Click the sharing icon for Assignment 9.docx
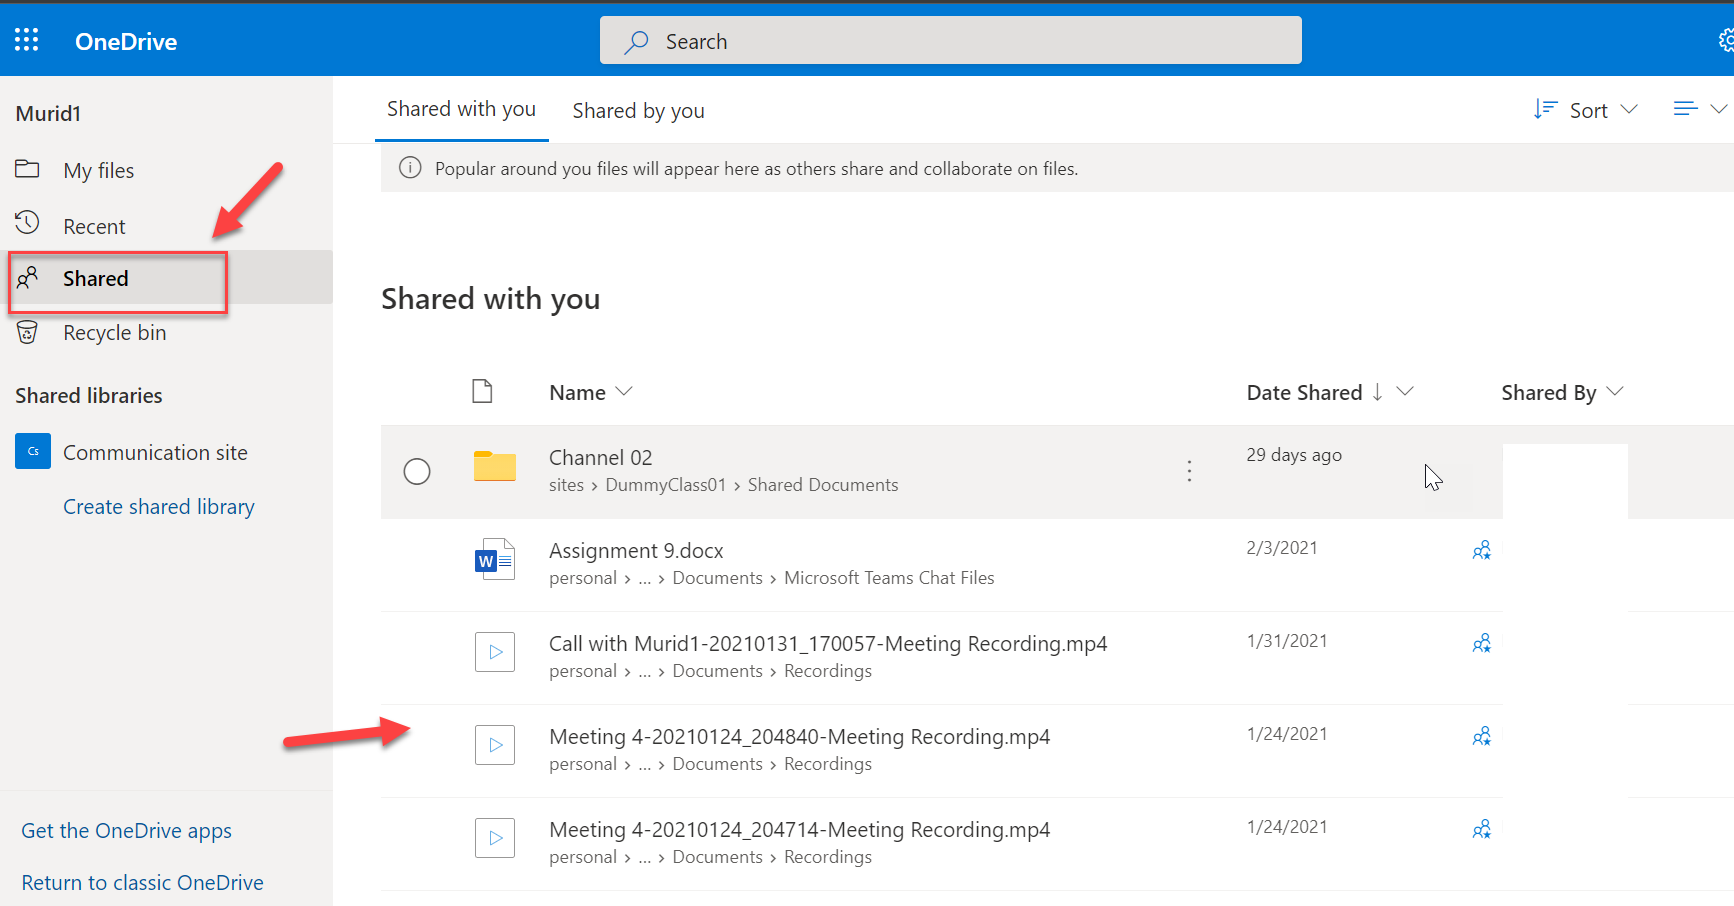The width and height of the screenshot is (1734, 906). [1482, 550]
